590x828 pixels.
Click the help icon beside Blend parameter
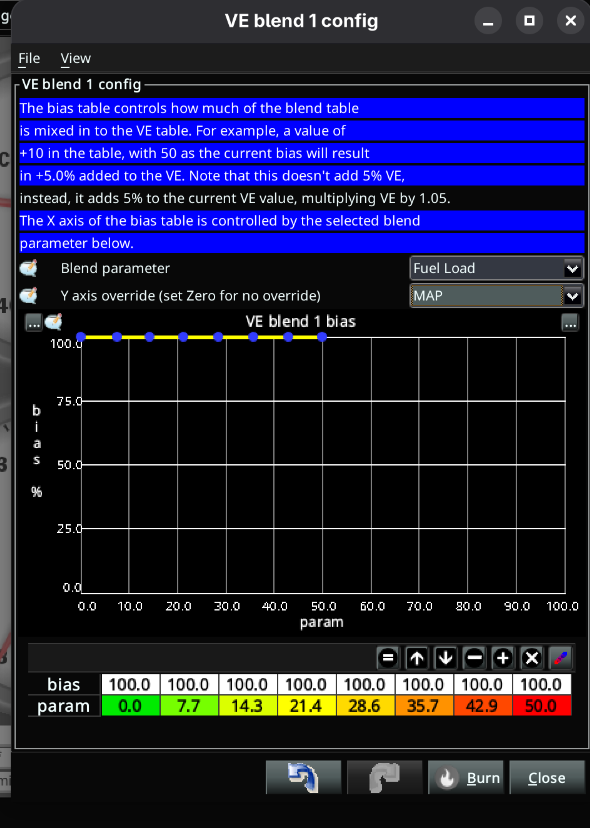pos(29,268)
